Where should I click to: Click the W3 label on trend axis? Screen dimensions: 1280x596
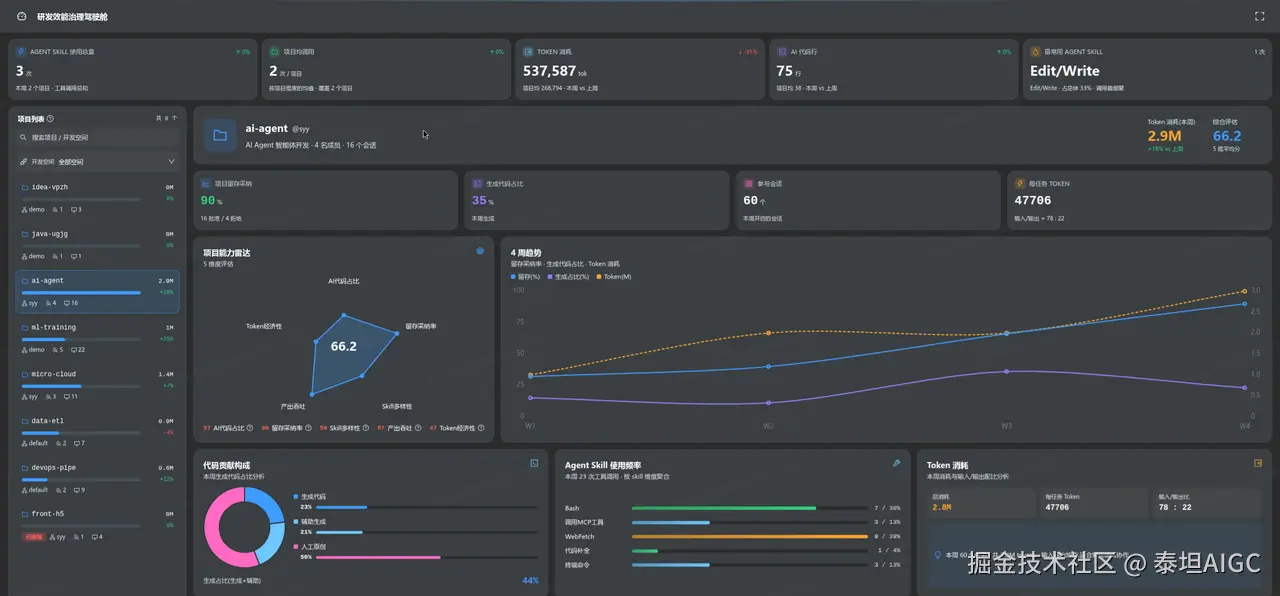[x=1007, y=425]
